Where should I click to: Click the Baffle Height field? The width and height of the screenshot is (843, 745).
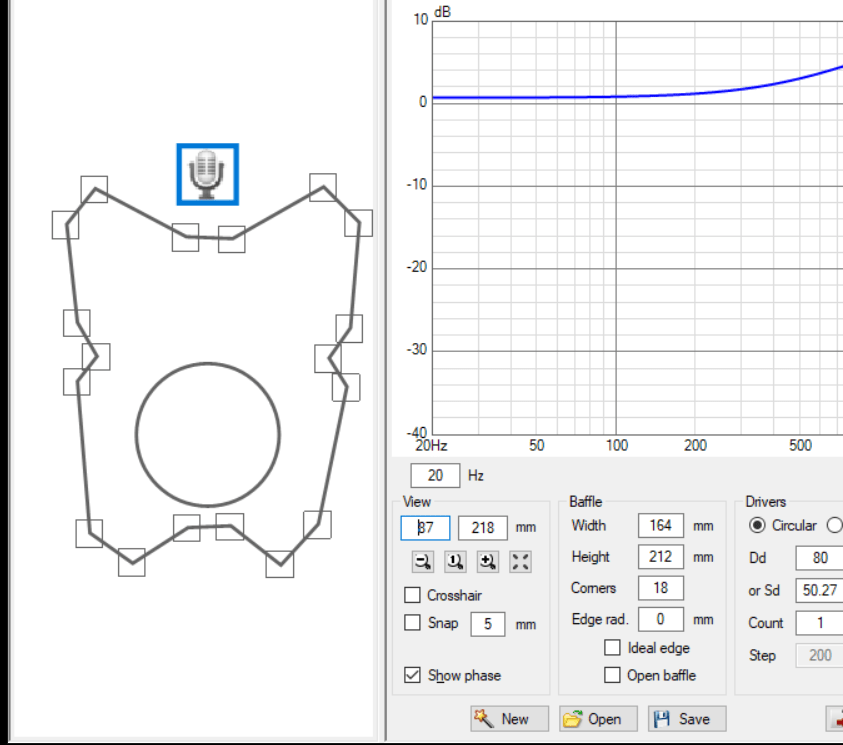(661, 556)
